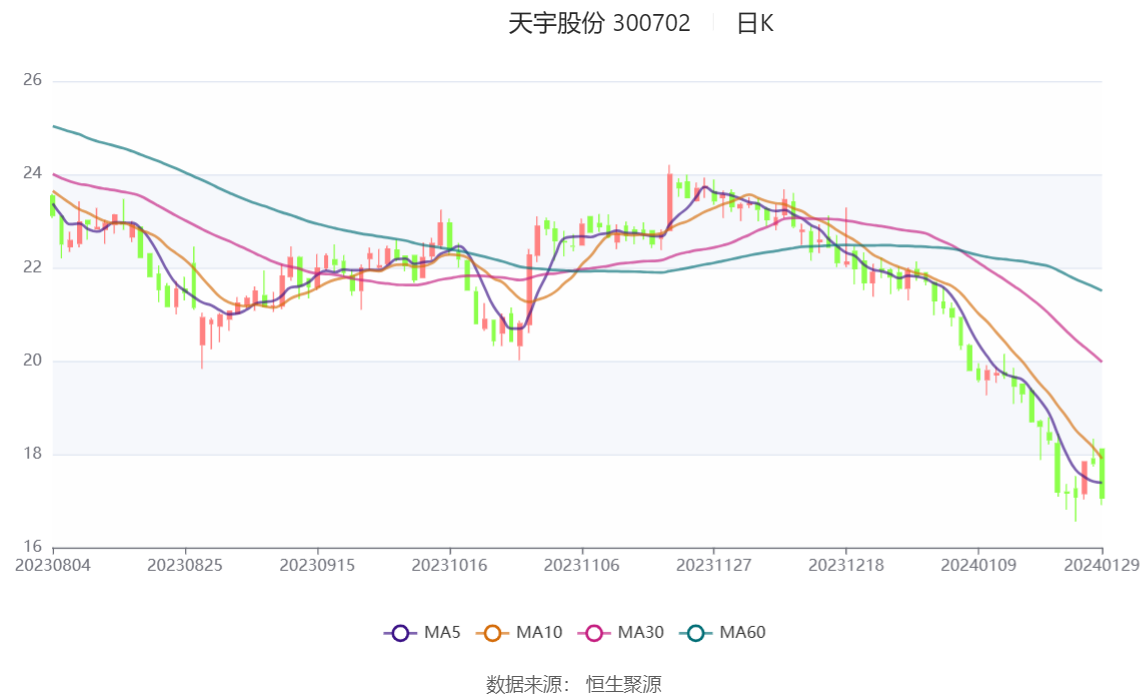Click the 20230915 date axis label

click(317, 565)
